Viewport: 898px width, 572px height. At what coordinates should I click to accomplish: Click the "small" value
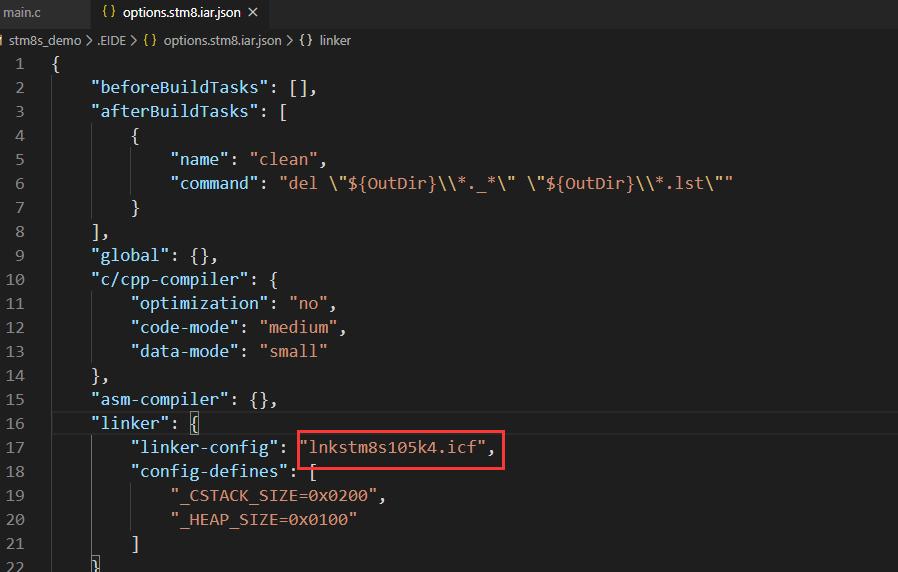click(293, 351)
